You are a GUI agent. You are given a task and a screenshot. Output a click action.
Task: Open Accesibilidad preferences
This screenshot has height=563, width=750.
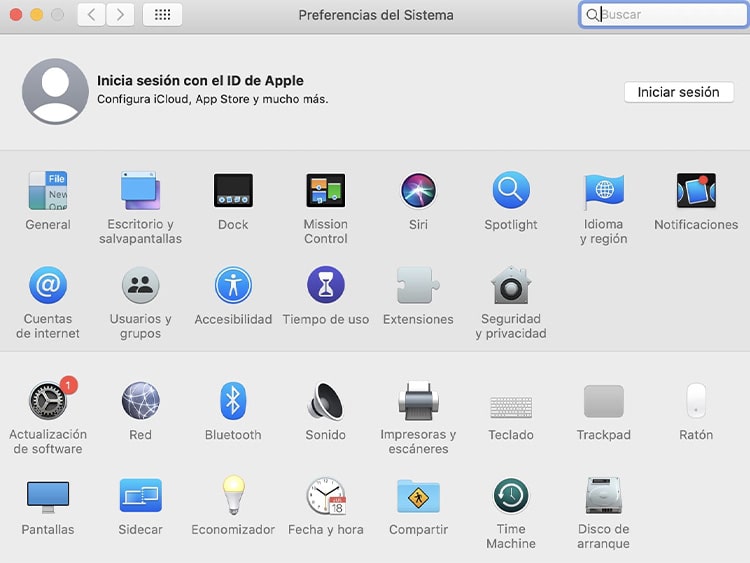(x=233, y=285)
